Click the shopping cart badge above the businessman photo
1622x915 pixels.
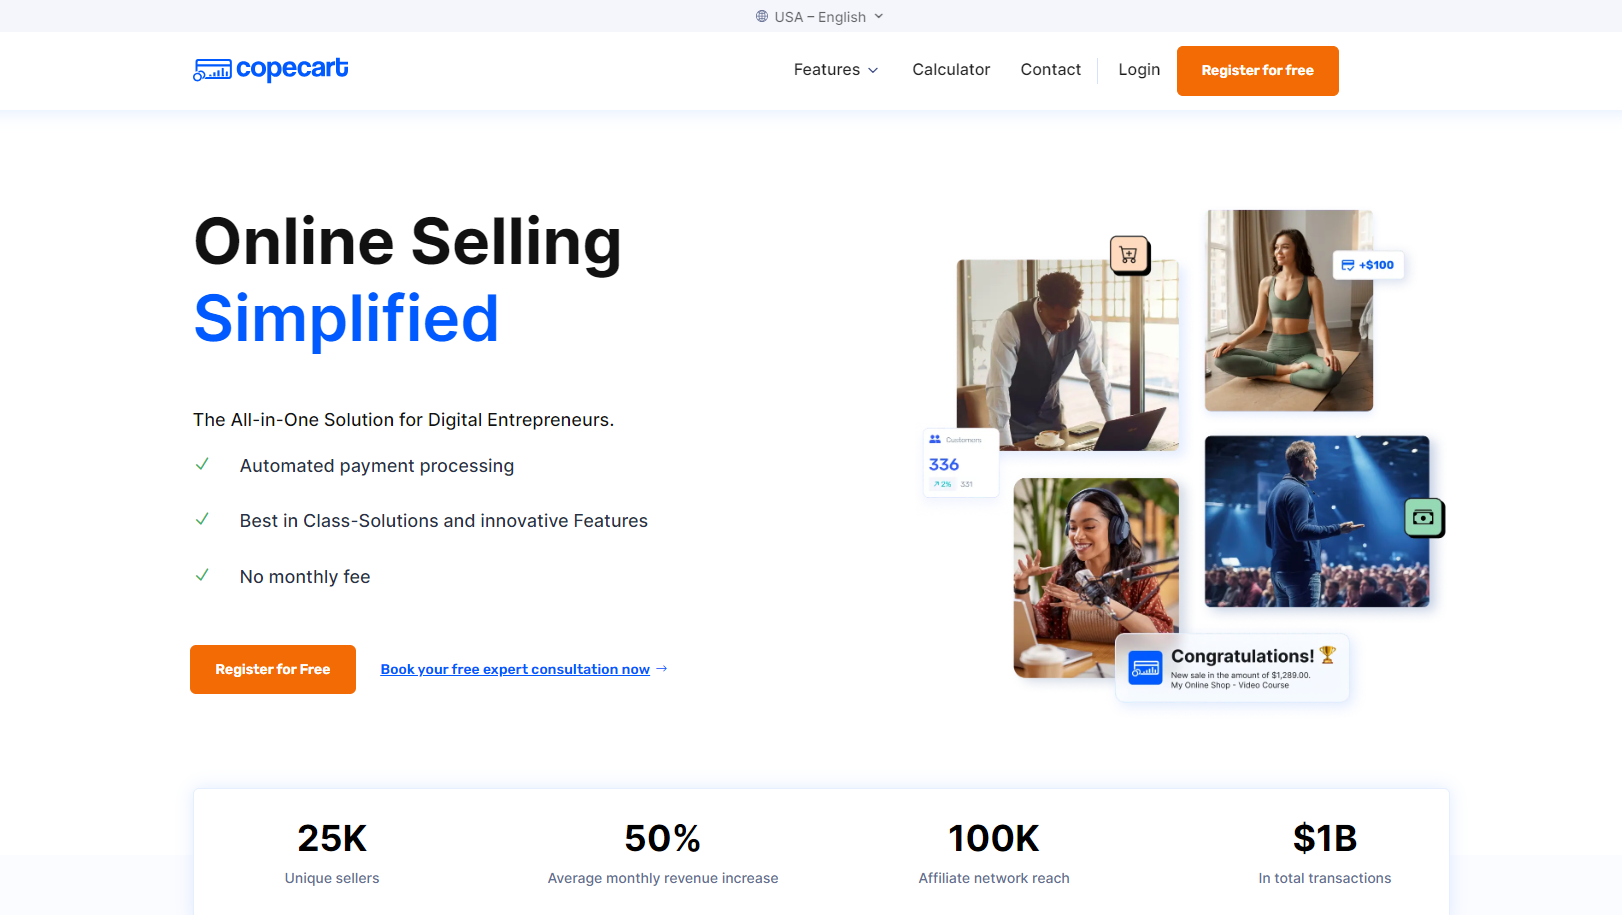tap(1128, 255)
